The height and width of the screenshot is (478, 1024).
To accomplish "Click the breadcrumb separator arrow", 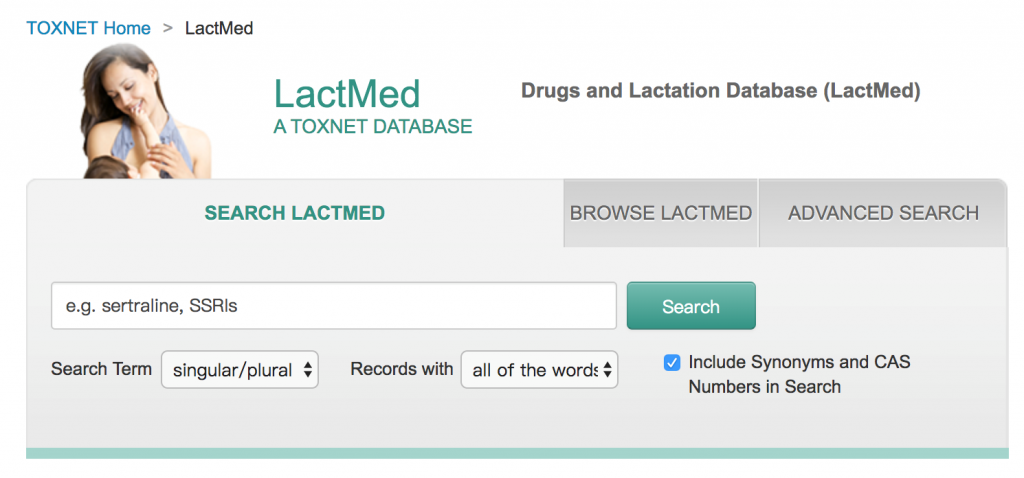I will pyautogui.click(x=168, y=28).
